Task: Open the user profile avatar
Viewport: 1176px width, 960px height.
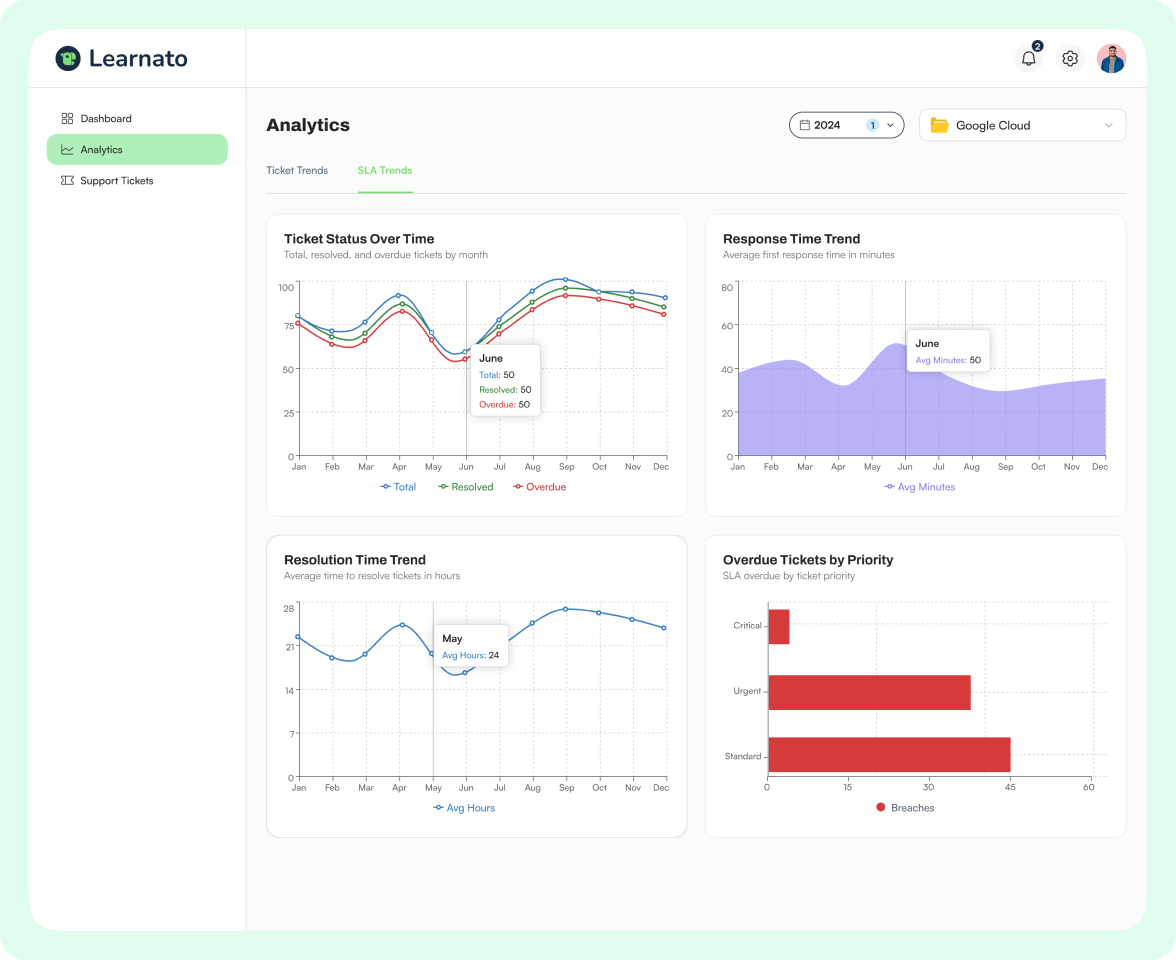Action: (1112, 58)
